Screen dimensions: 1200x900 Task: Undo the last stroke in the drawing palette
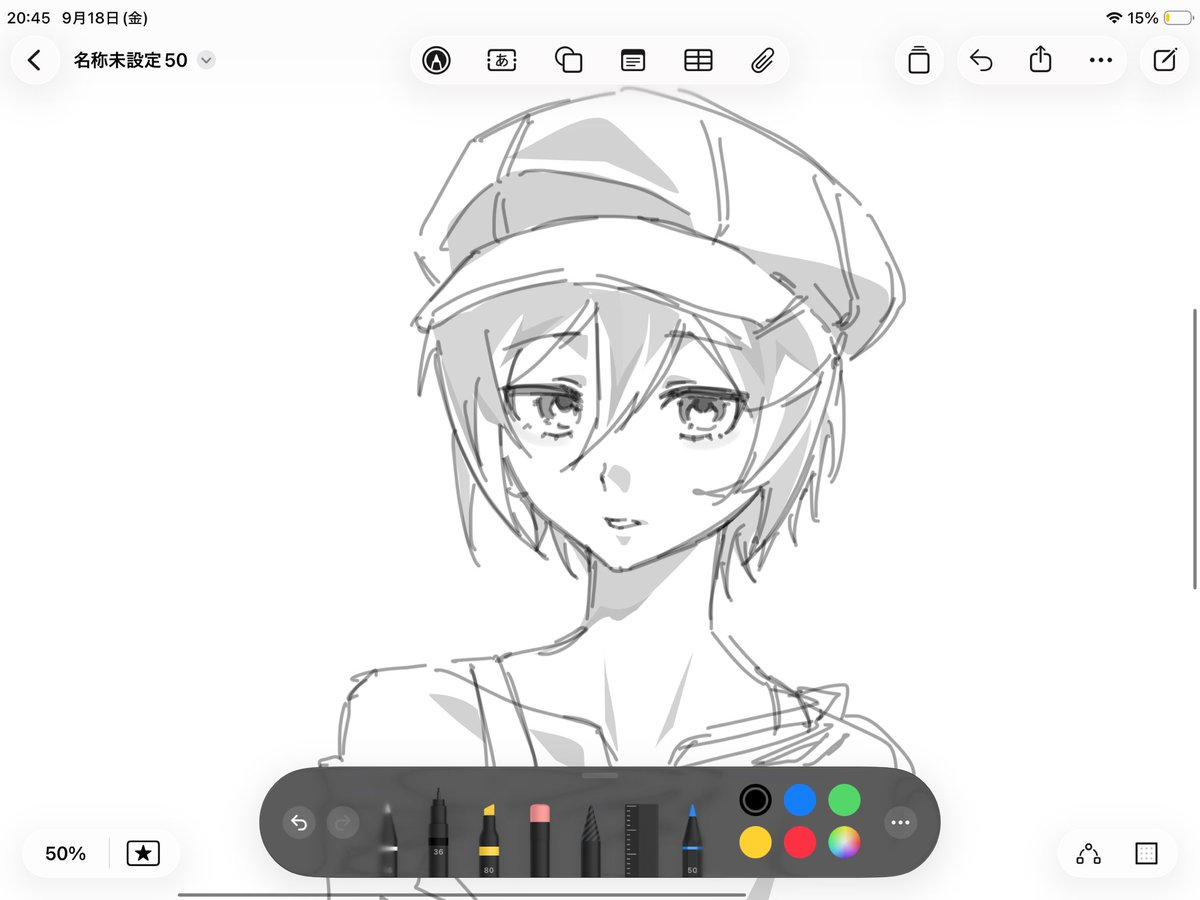coord(298,823)
